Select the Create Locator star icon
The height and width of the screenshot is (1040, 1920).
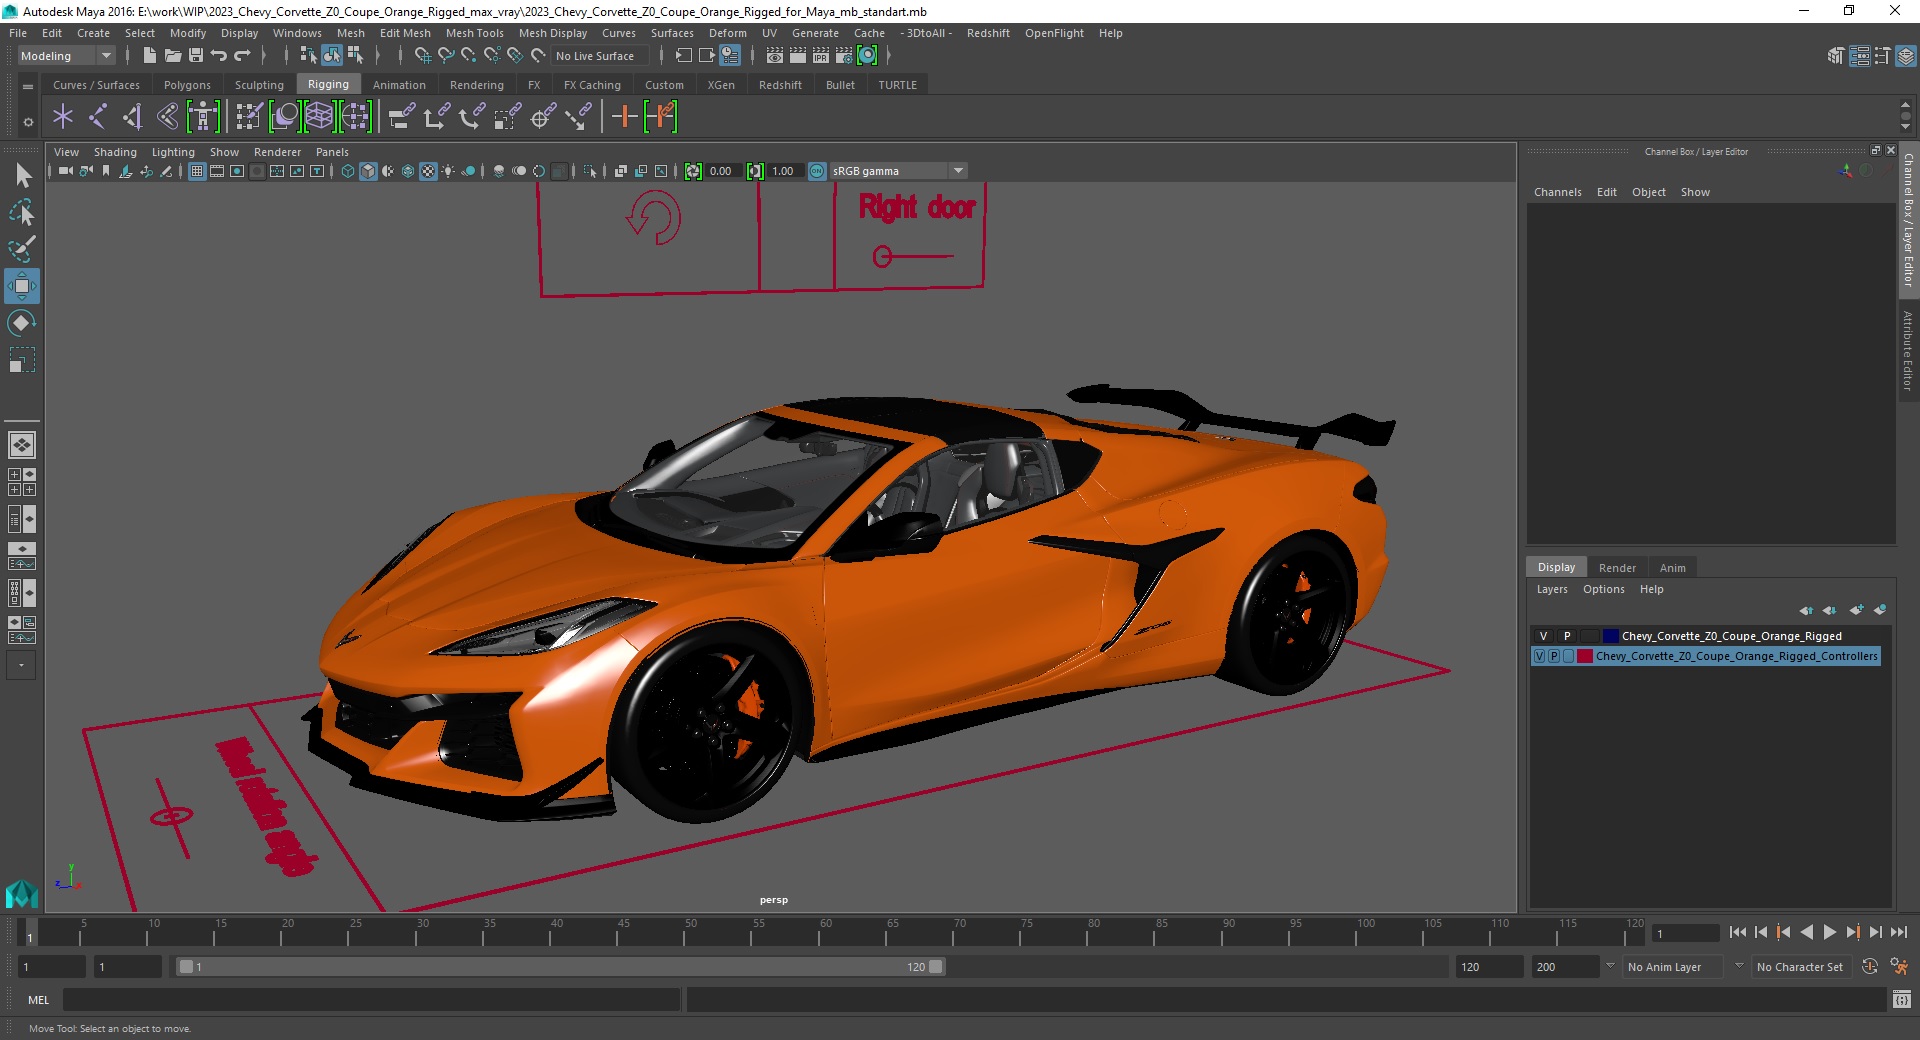pyautogui.click(x=63, y=117)
